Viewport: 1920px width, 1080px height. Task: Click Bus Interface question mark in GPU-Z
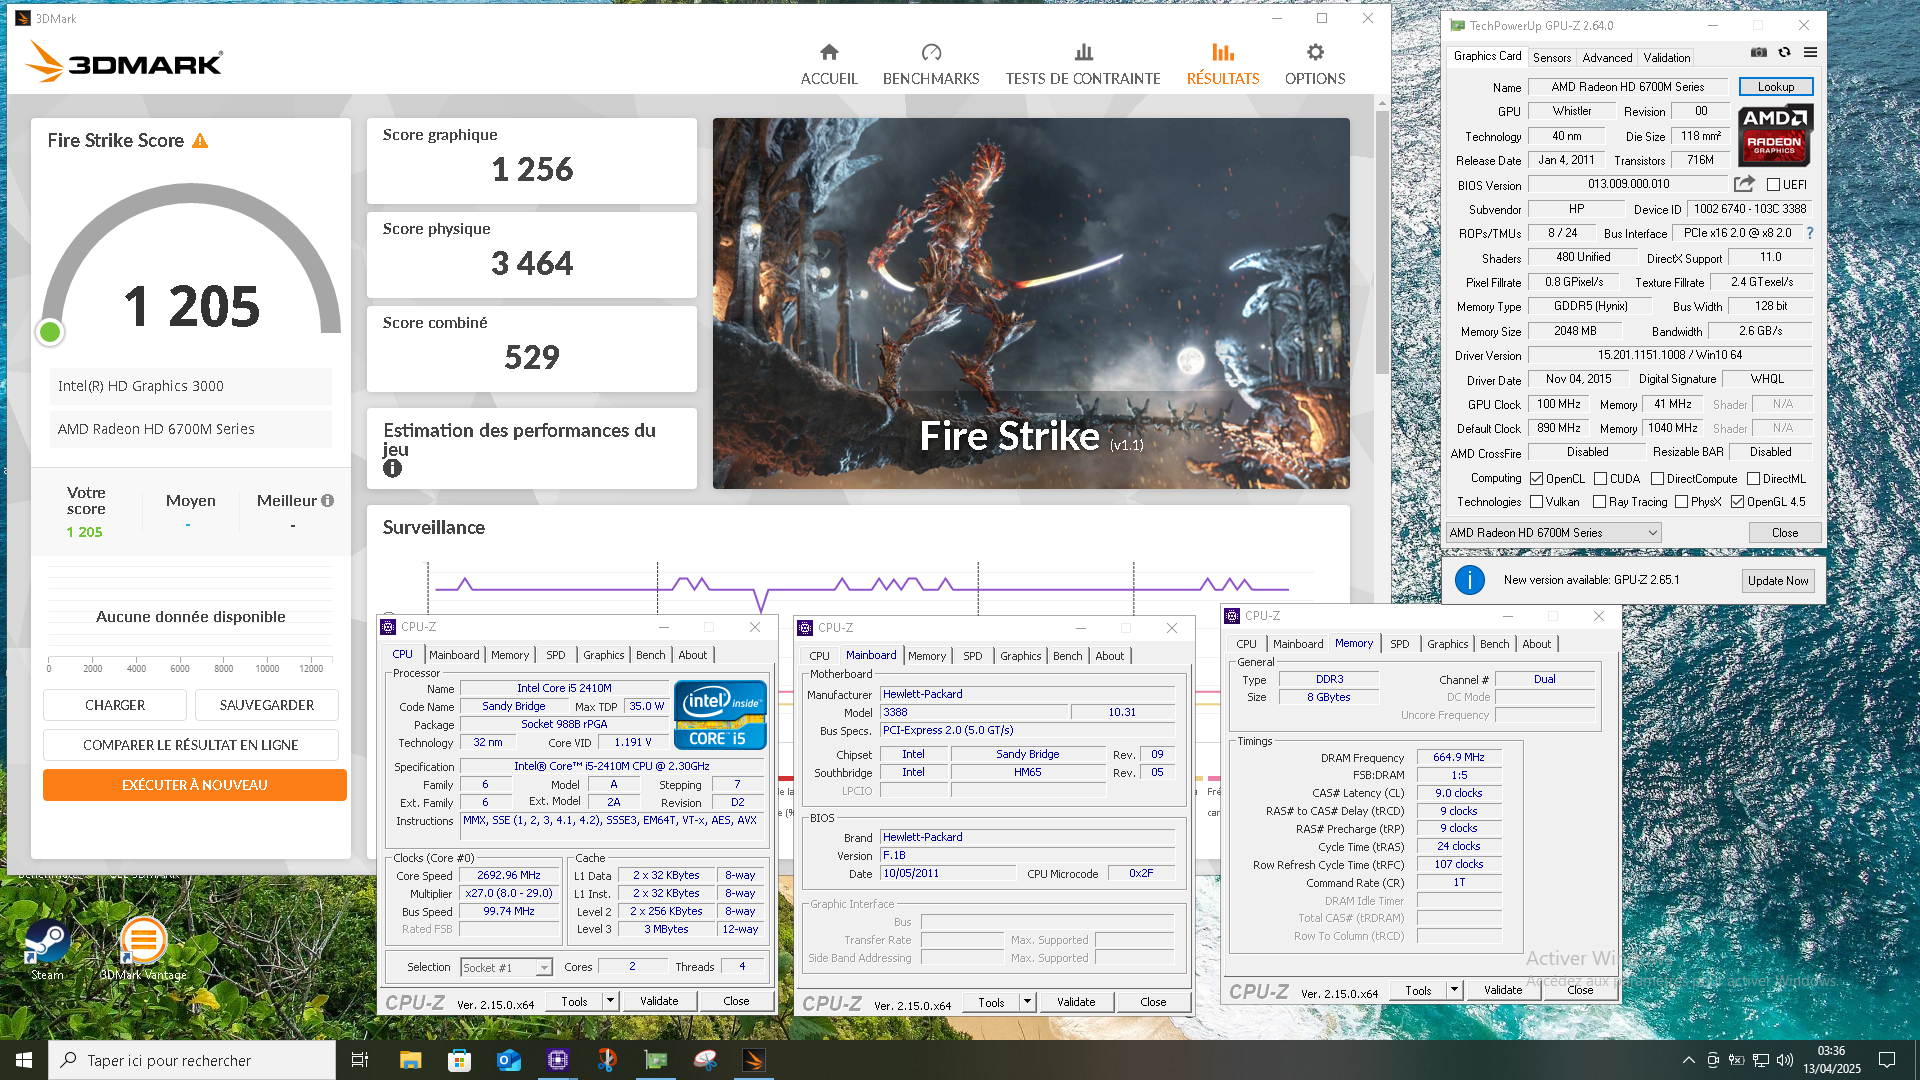tap(1810, 233)
